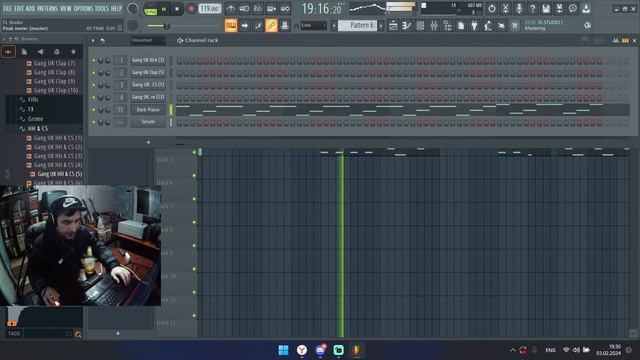Toggle the countdown before recording icon

click(258, 9)
